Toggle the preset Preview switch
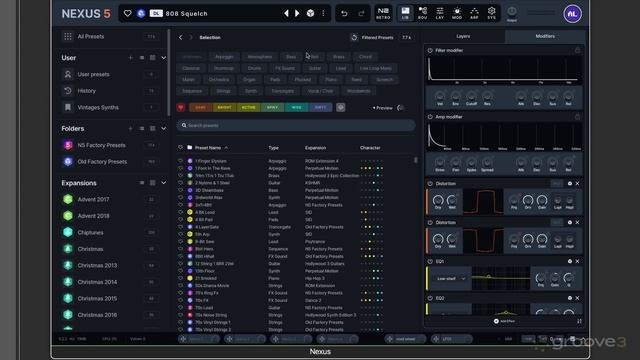 [401, 108]
